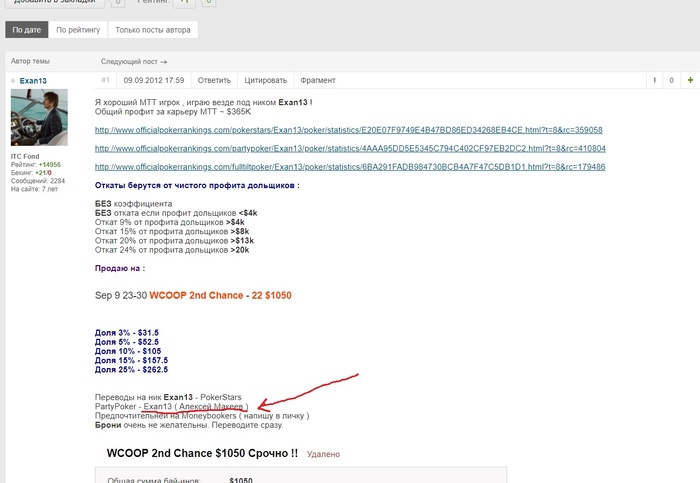Screen dimensions: 700x483
Task: Switch to the 'По дате' sorting tab
Action: 27,30
